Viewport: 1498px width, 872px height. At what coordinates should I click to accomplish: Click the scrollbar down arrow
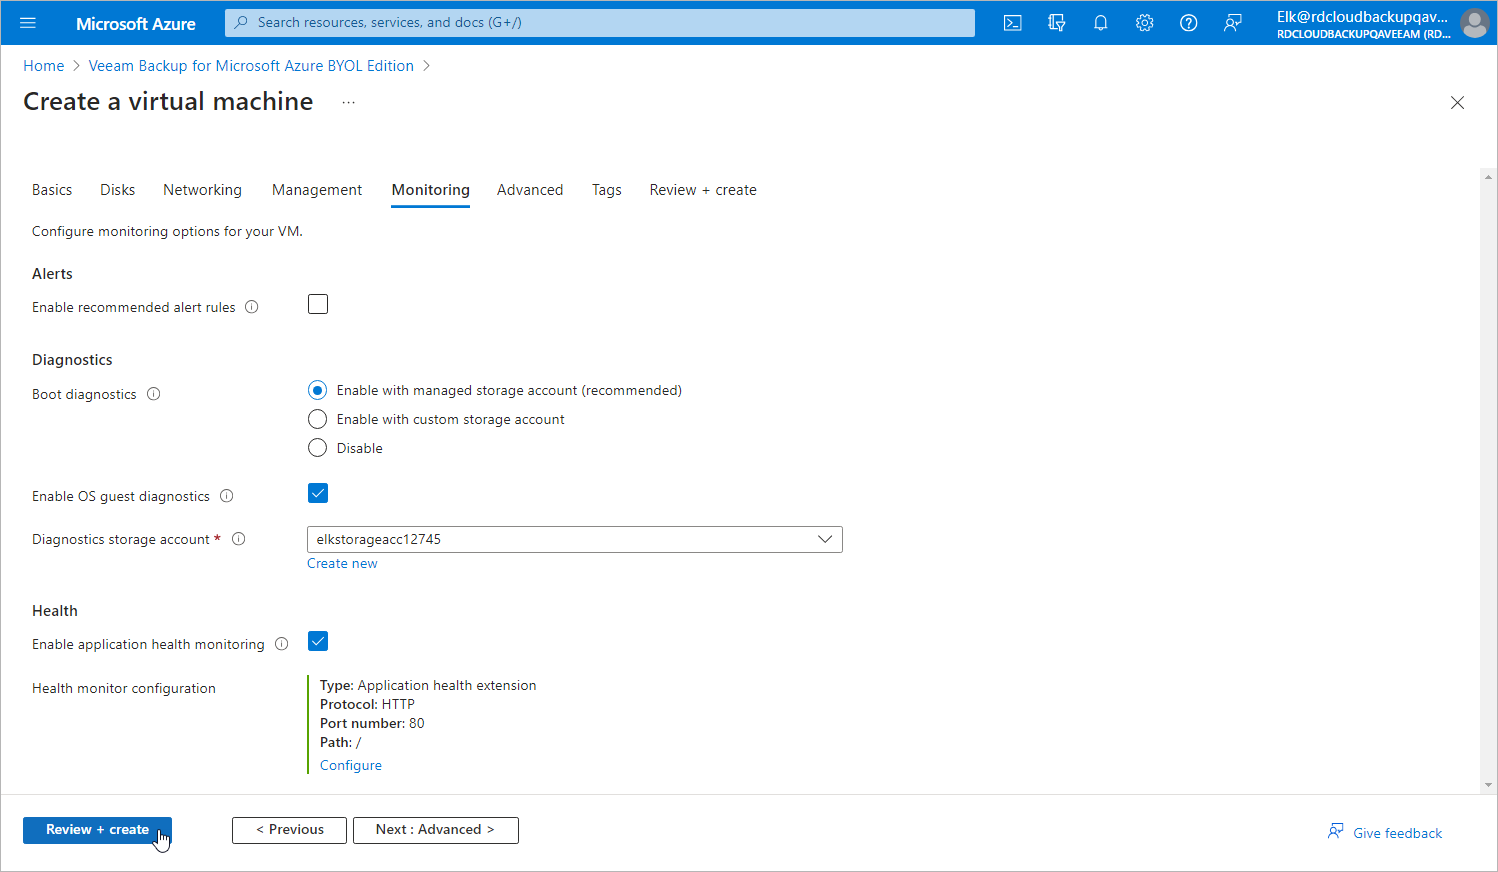pos(1489,786)
